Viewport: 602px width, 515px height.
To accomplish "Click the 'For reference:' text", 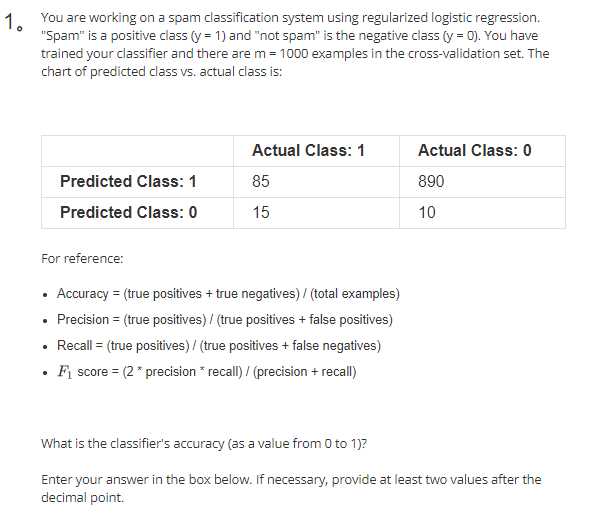I will pyautogui.click(x=82, y=259).
